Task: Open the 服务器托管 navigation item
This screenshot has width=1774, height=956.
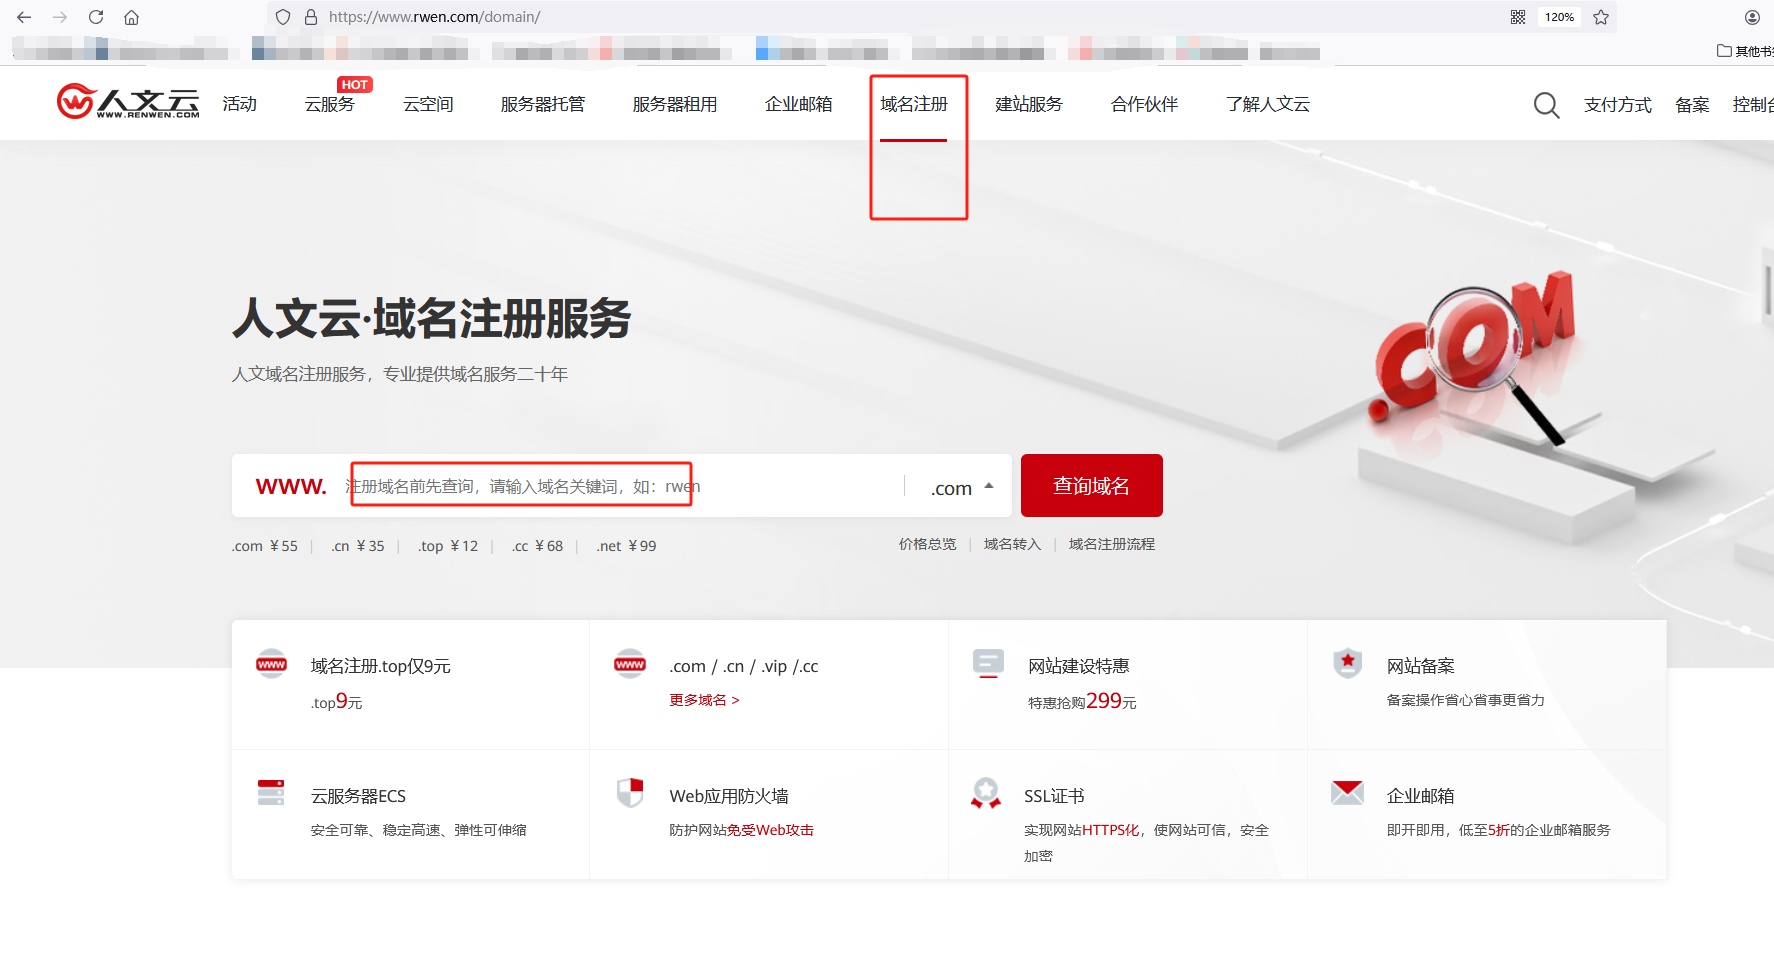Action: click(x=543, y=104)
